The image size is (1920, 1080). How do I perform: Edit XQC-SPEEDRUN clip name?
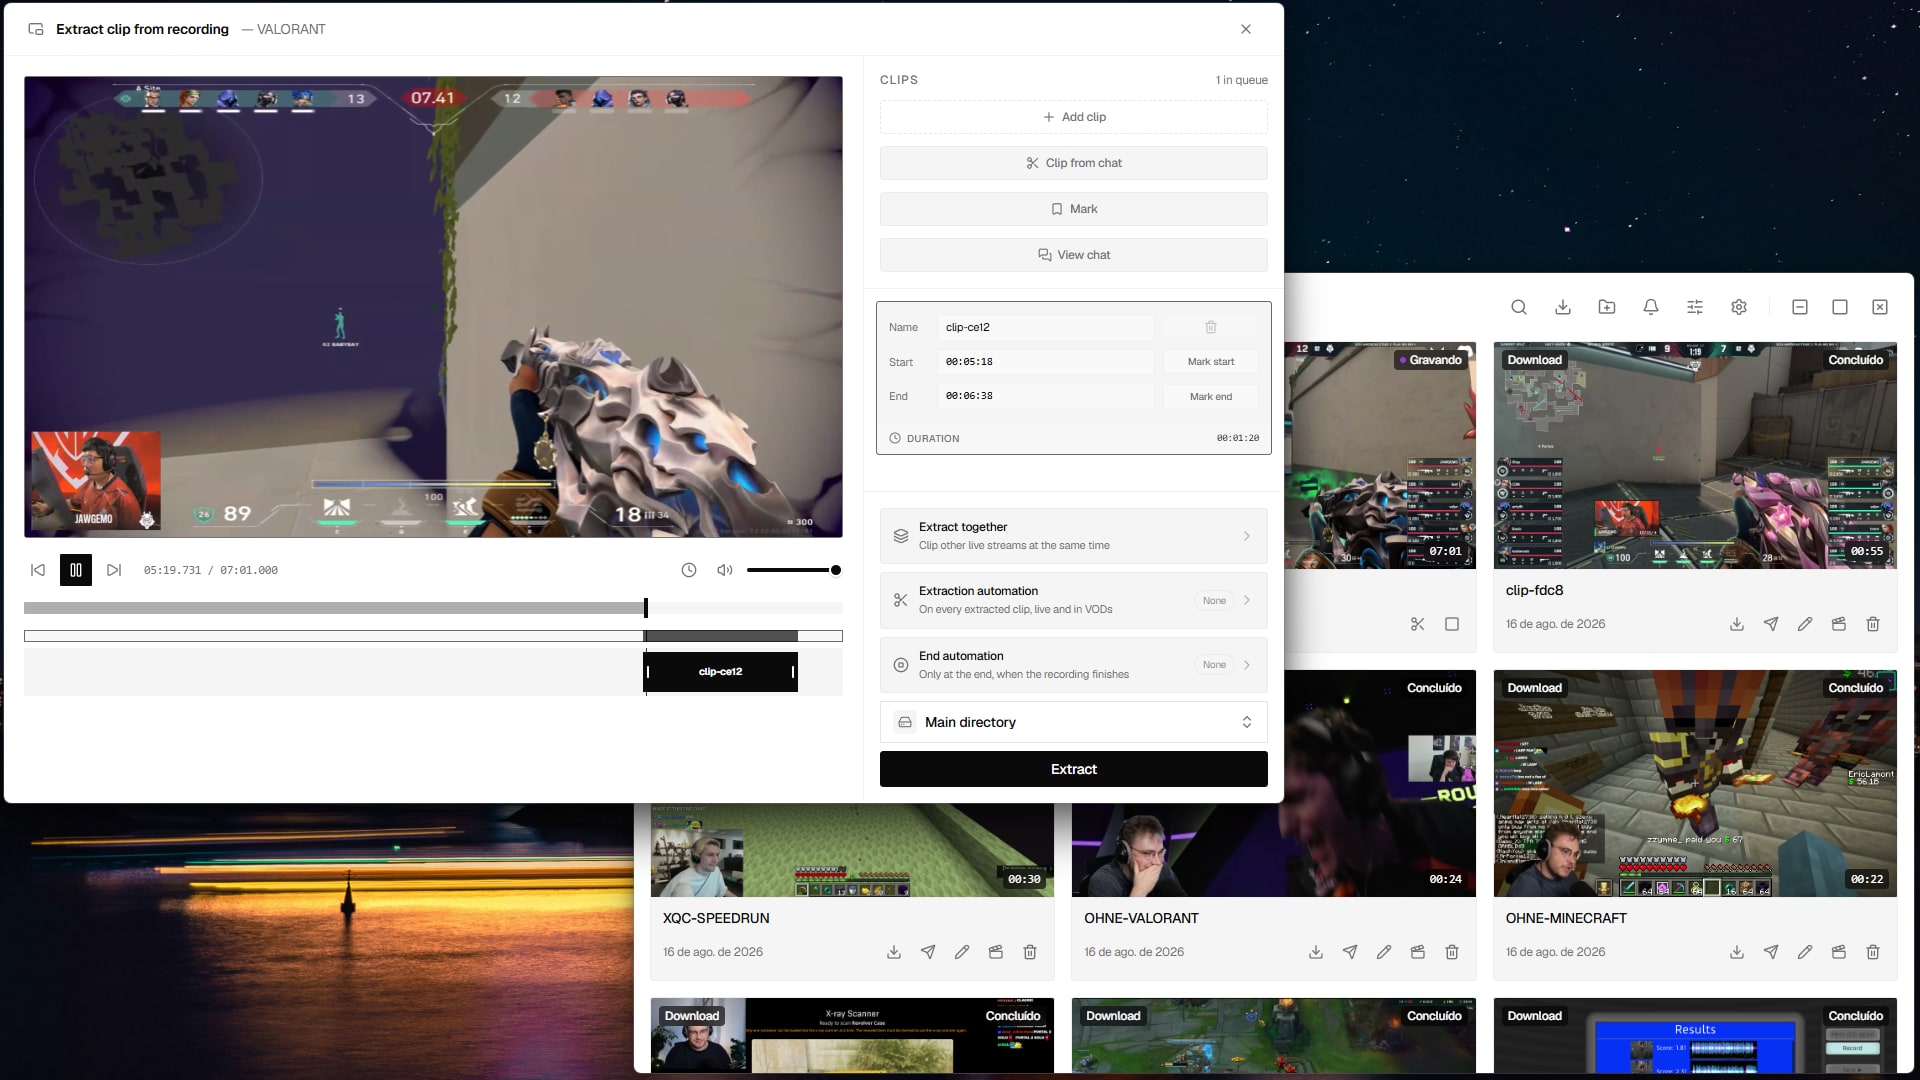coord(962,952)
